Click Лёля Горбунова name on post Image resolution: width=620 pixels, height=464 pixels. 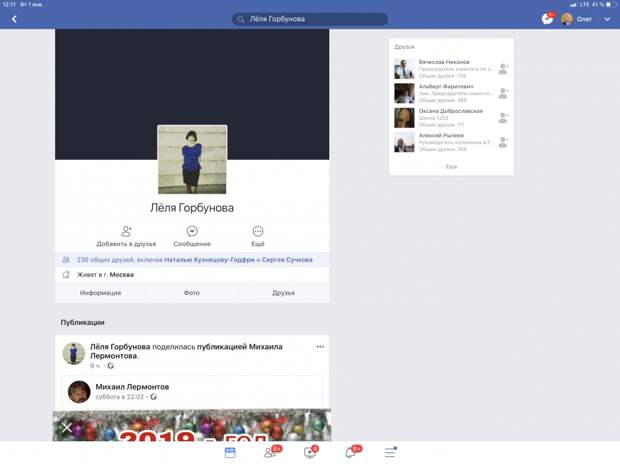point(120,347)
